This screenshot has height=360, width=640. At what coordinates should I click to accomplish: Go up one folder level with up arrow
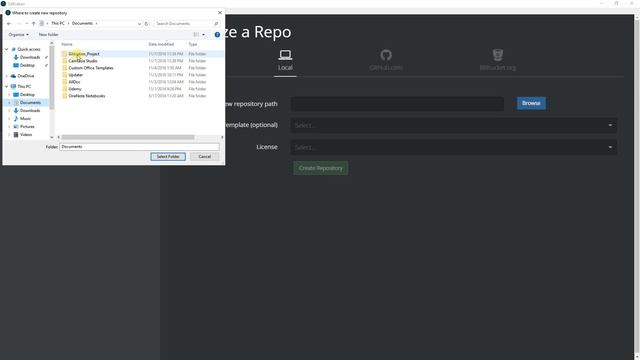[x=33, y=24]
